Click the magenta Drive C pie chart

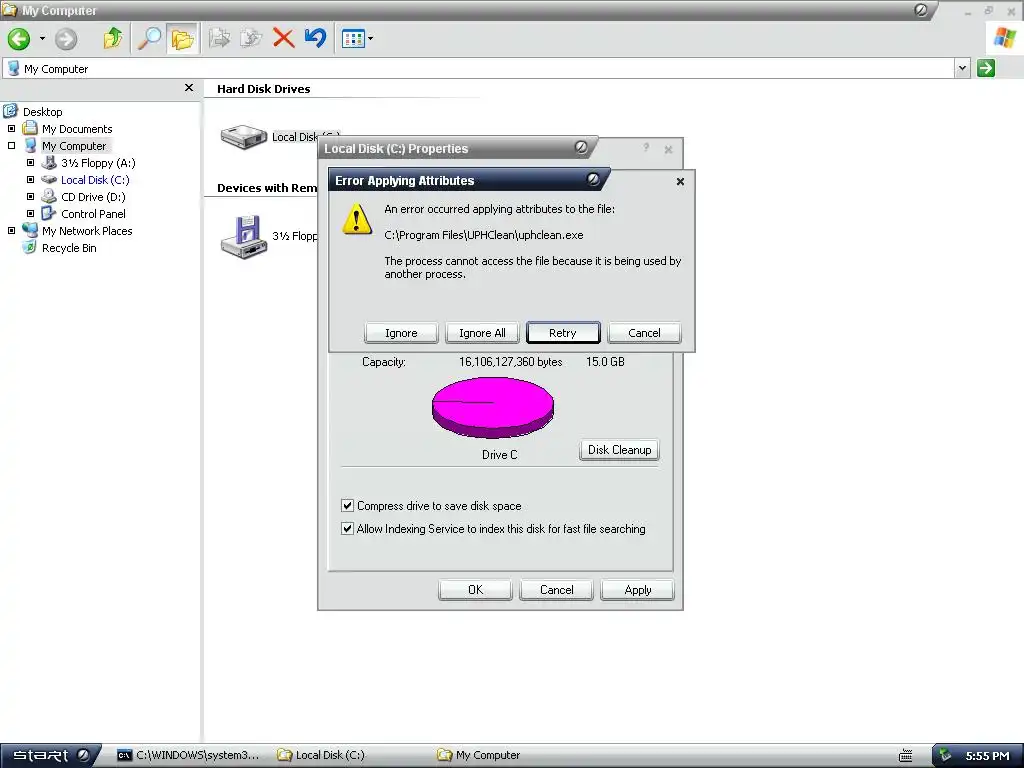pyautogui.click(x=493, y=408)
